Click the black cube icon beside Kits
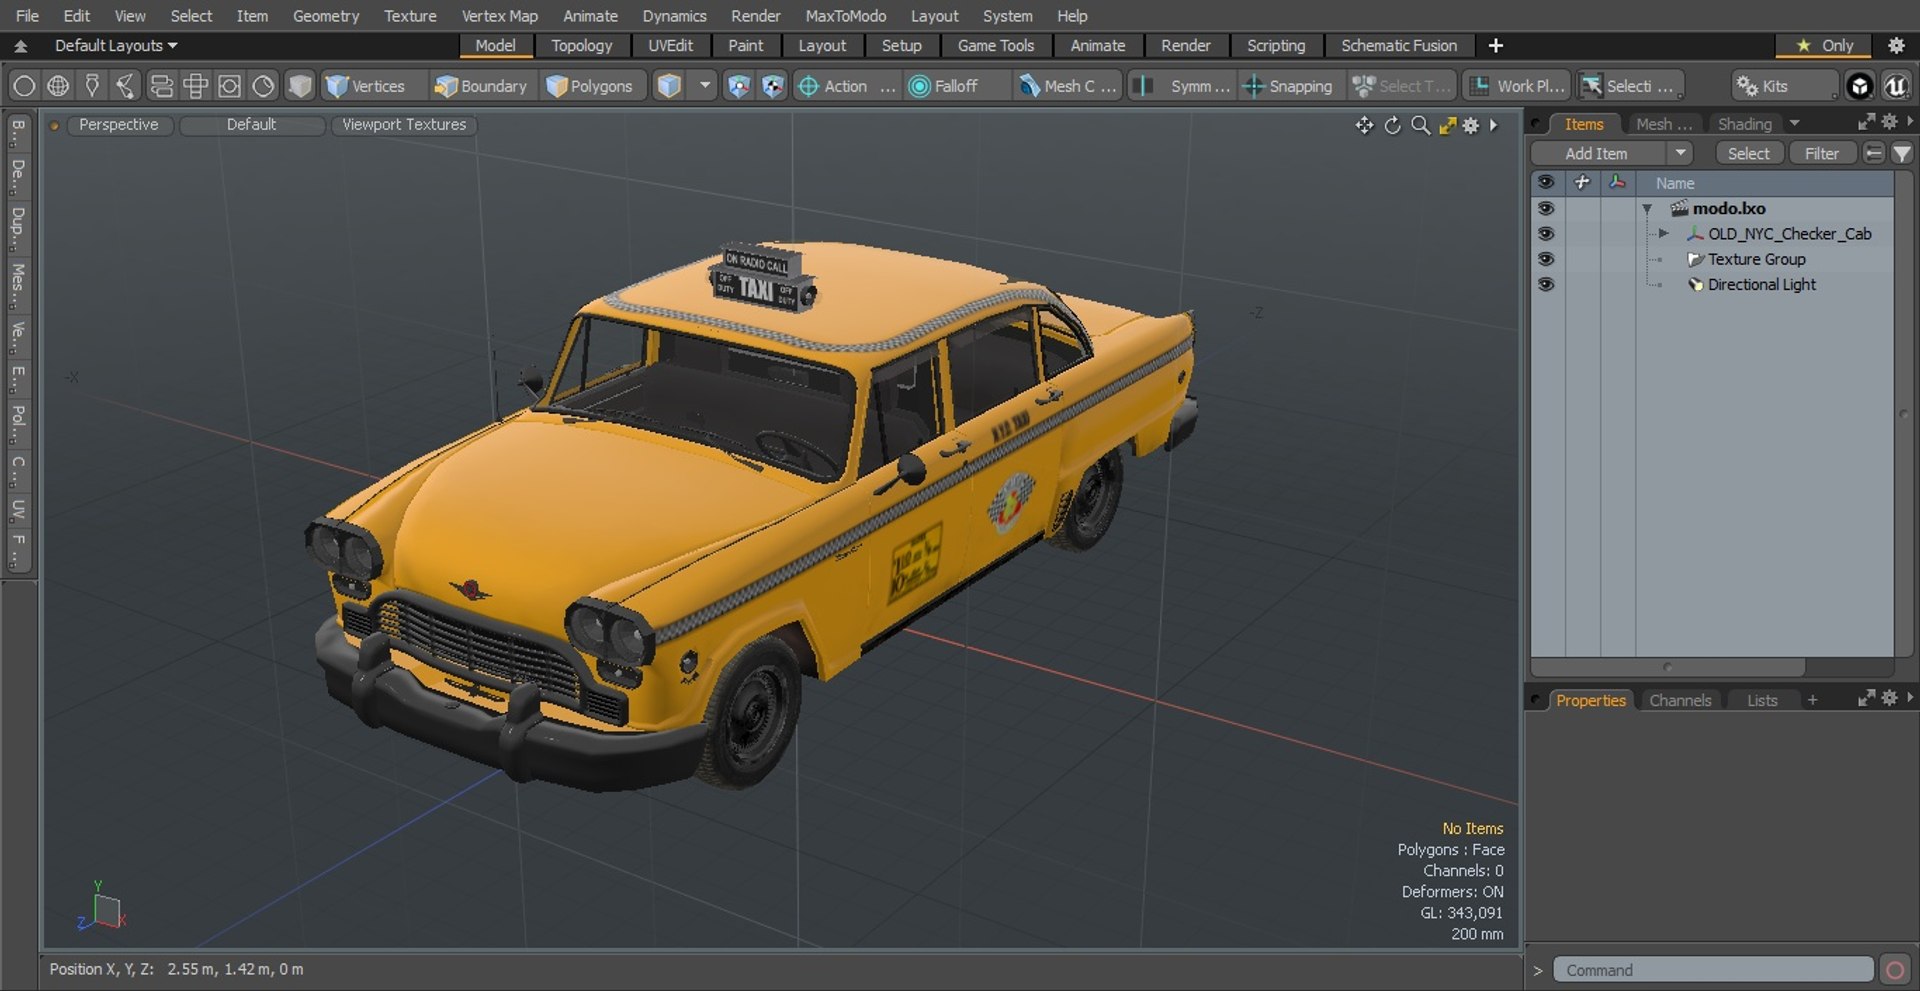The image size is (1920, 991). 1859,86
